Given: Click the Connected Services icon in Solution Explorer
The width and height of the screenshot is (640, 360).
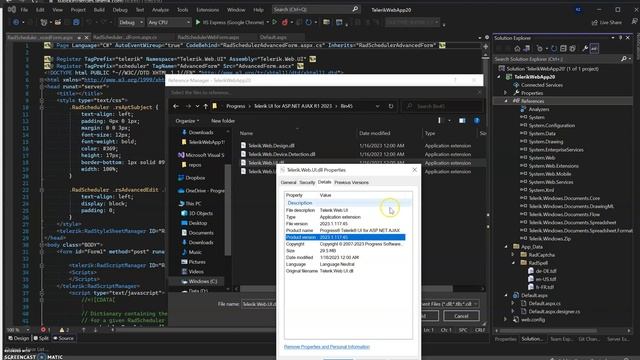Looking at the screenshot, I should pos(516,85).
